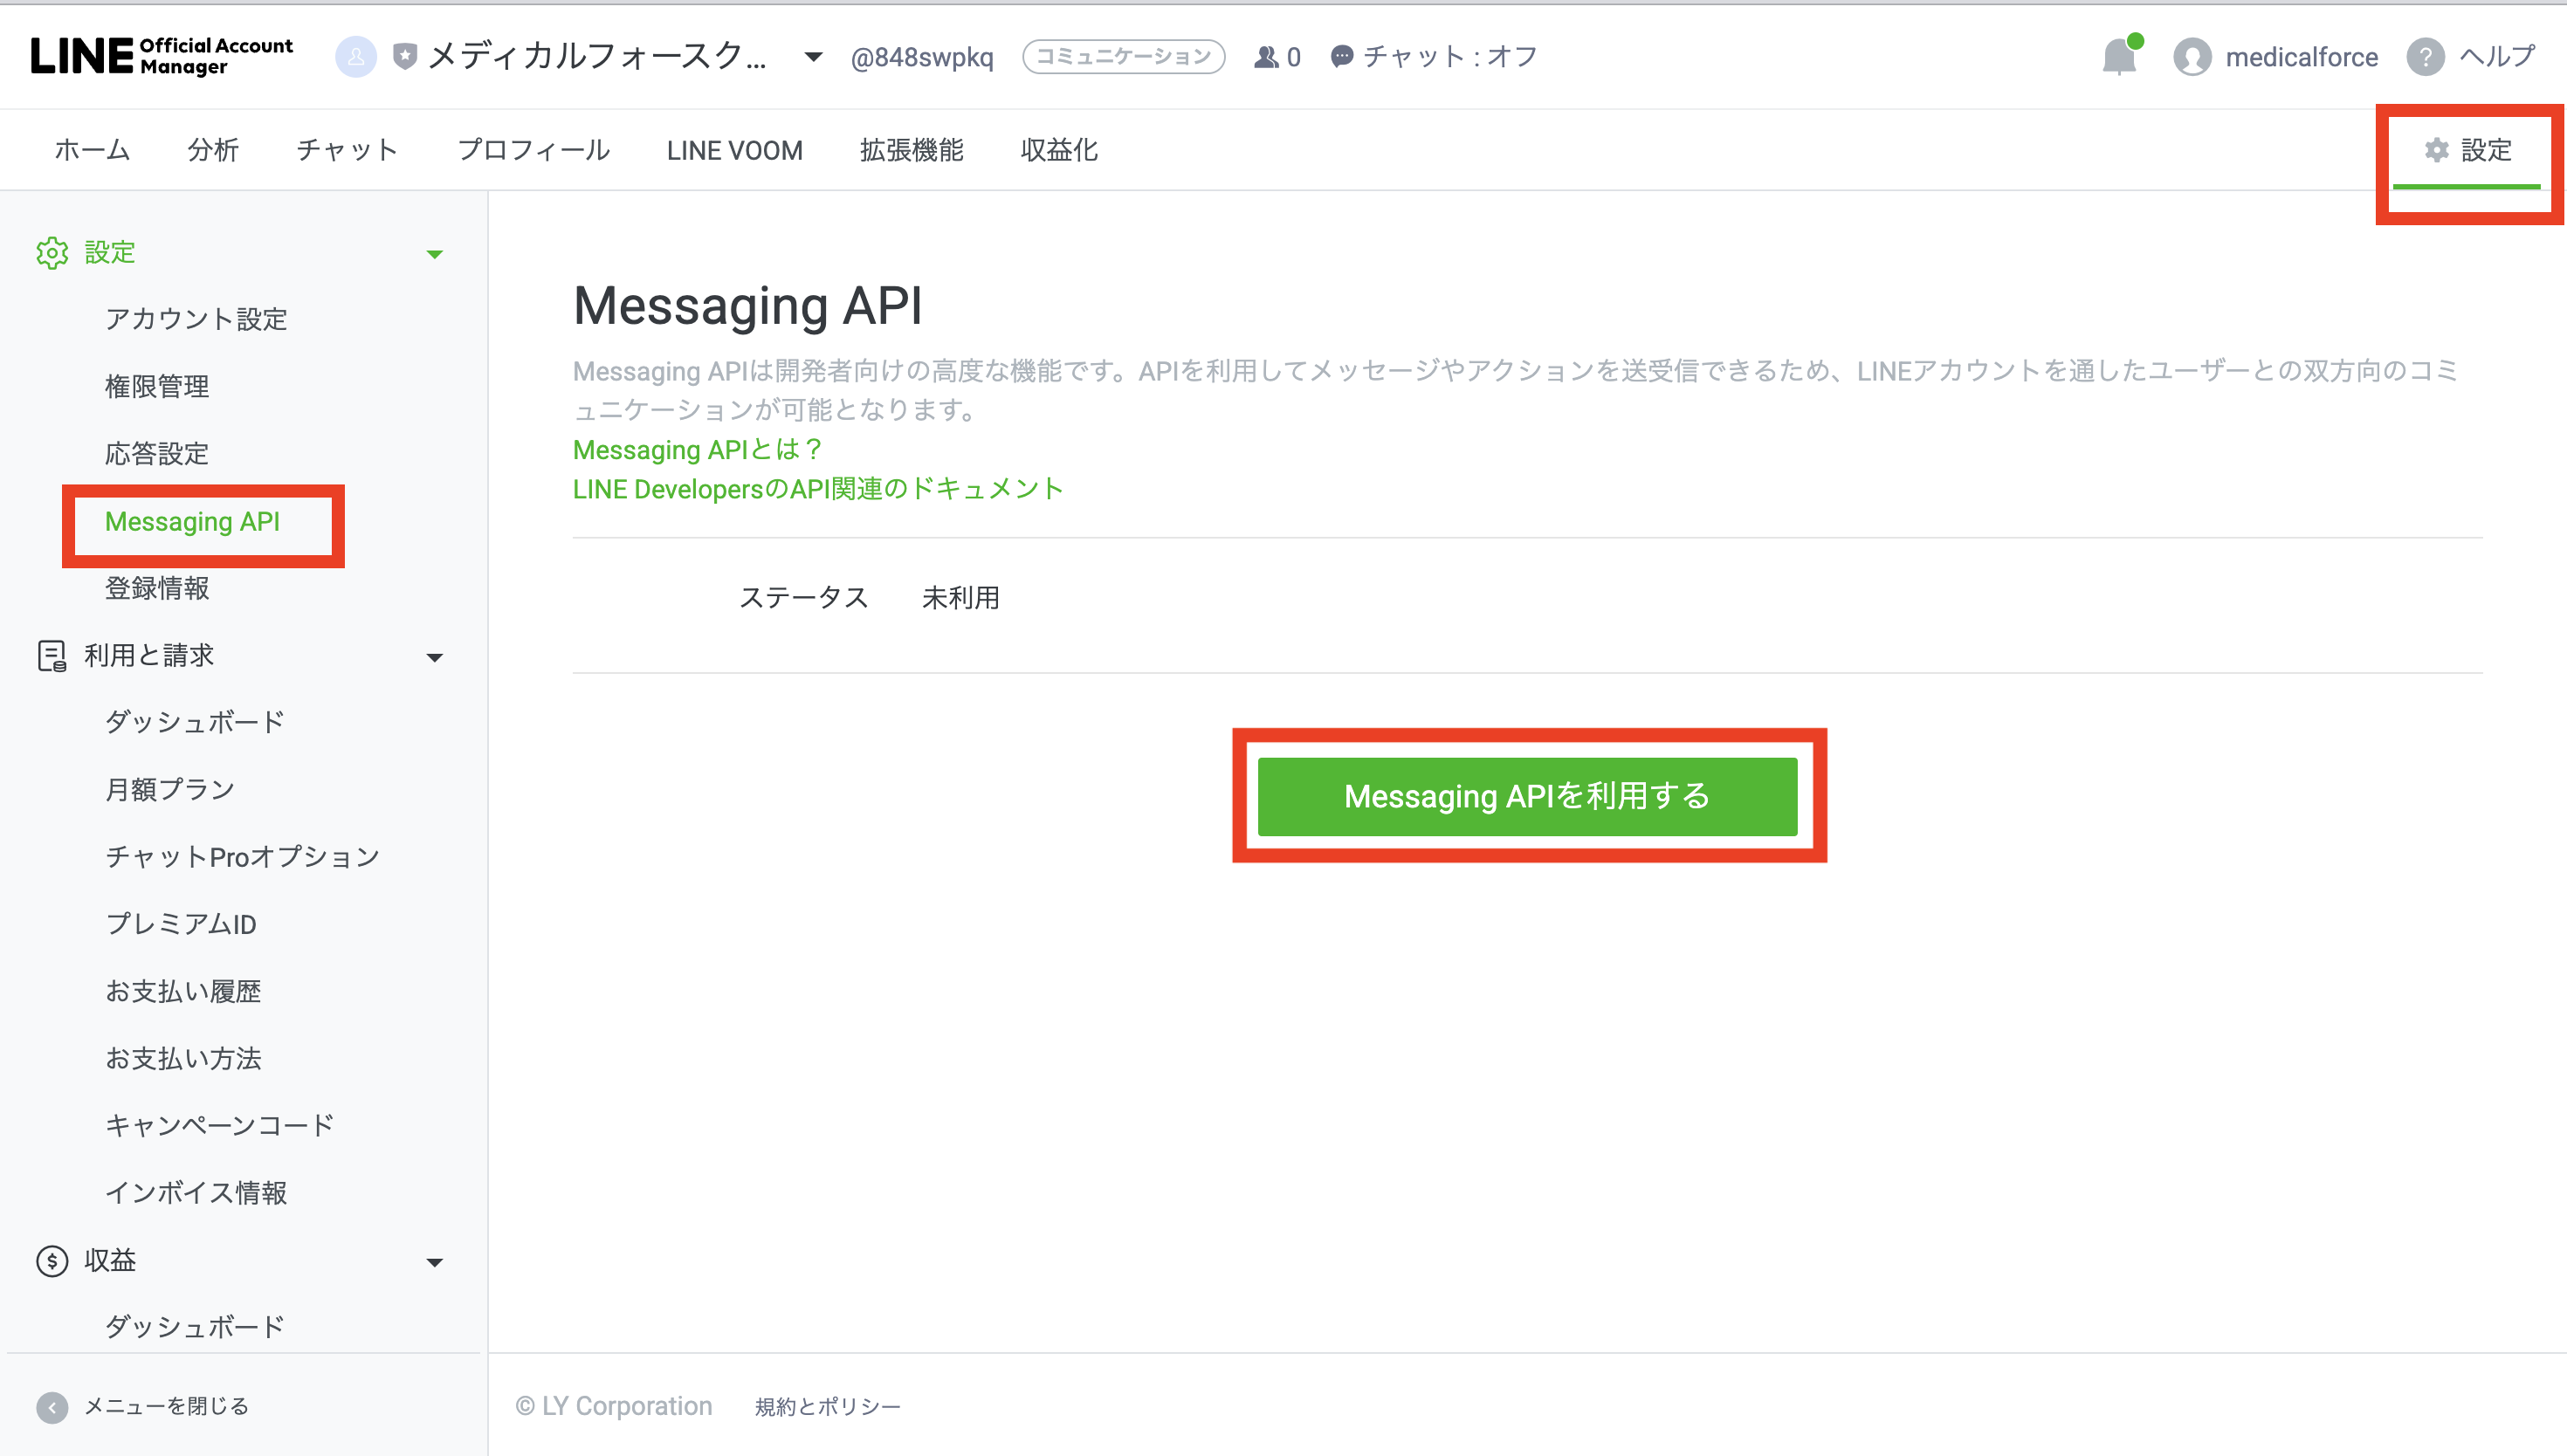This screenshot has height=1456, width=2567.
Task: Switch to the 分析 tab
Action: pos(212,150)
